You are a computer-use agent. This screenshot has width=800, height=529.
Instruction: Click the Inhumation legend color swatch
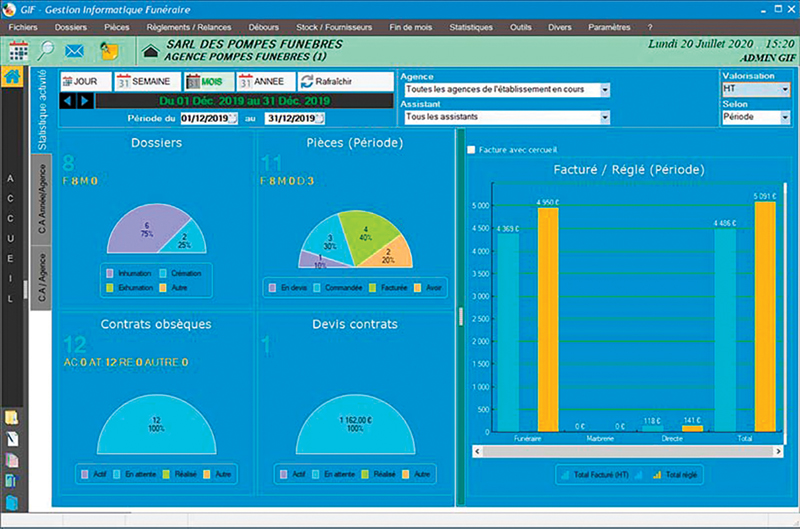110,273
